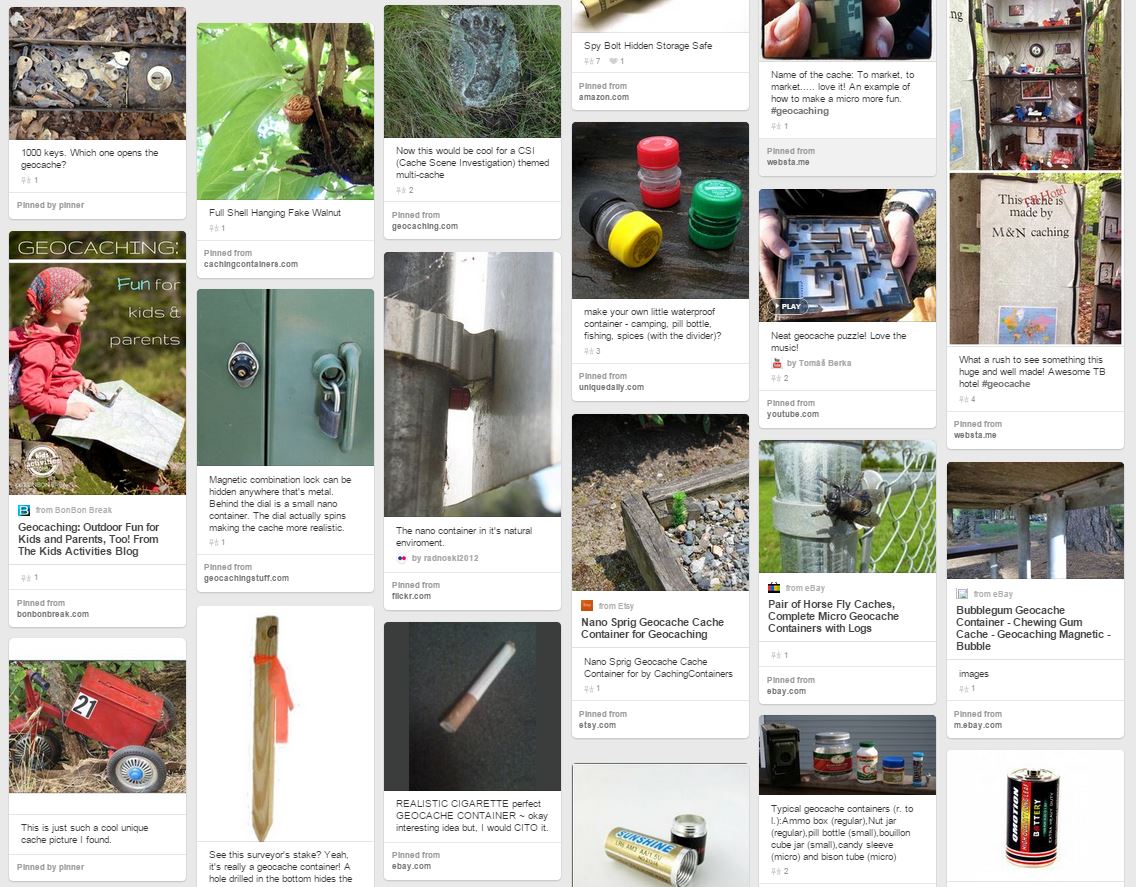Screen dimensions: 1136x887
Task: Open the 1000 keys geocache photo
Action: pyautogui.click(x=97, y=73)
